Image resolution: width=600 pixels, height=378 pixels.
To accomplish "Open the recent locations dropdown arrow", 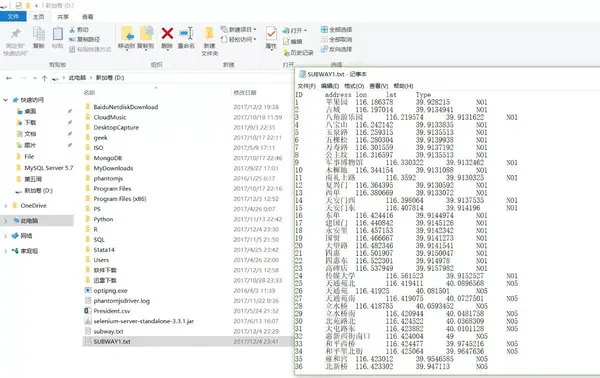I will (34, 78).
